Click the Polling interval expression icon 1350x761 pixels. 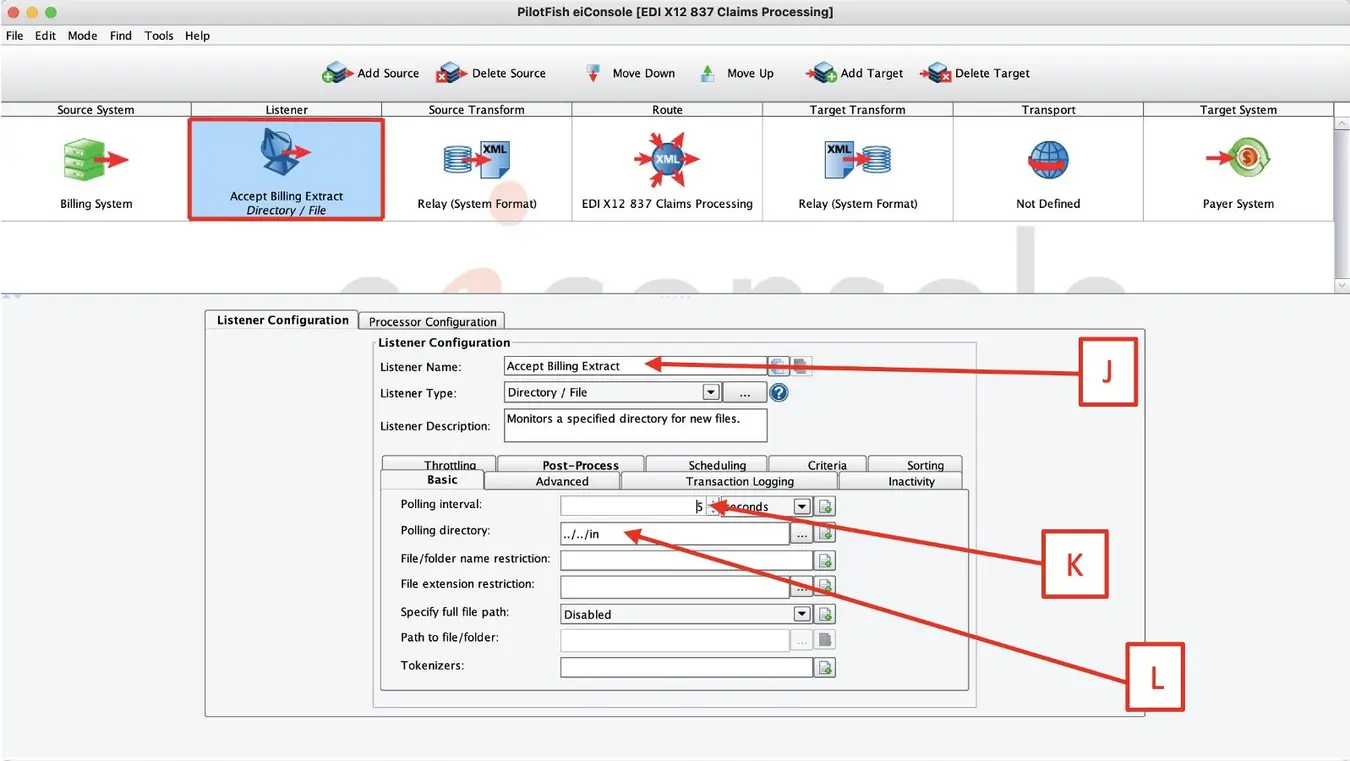tap(825, 507)
